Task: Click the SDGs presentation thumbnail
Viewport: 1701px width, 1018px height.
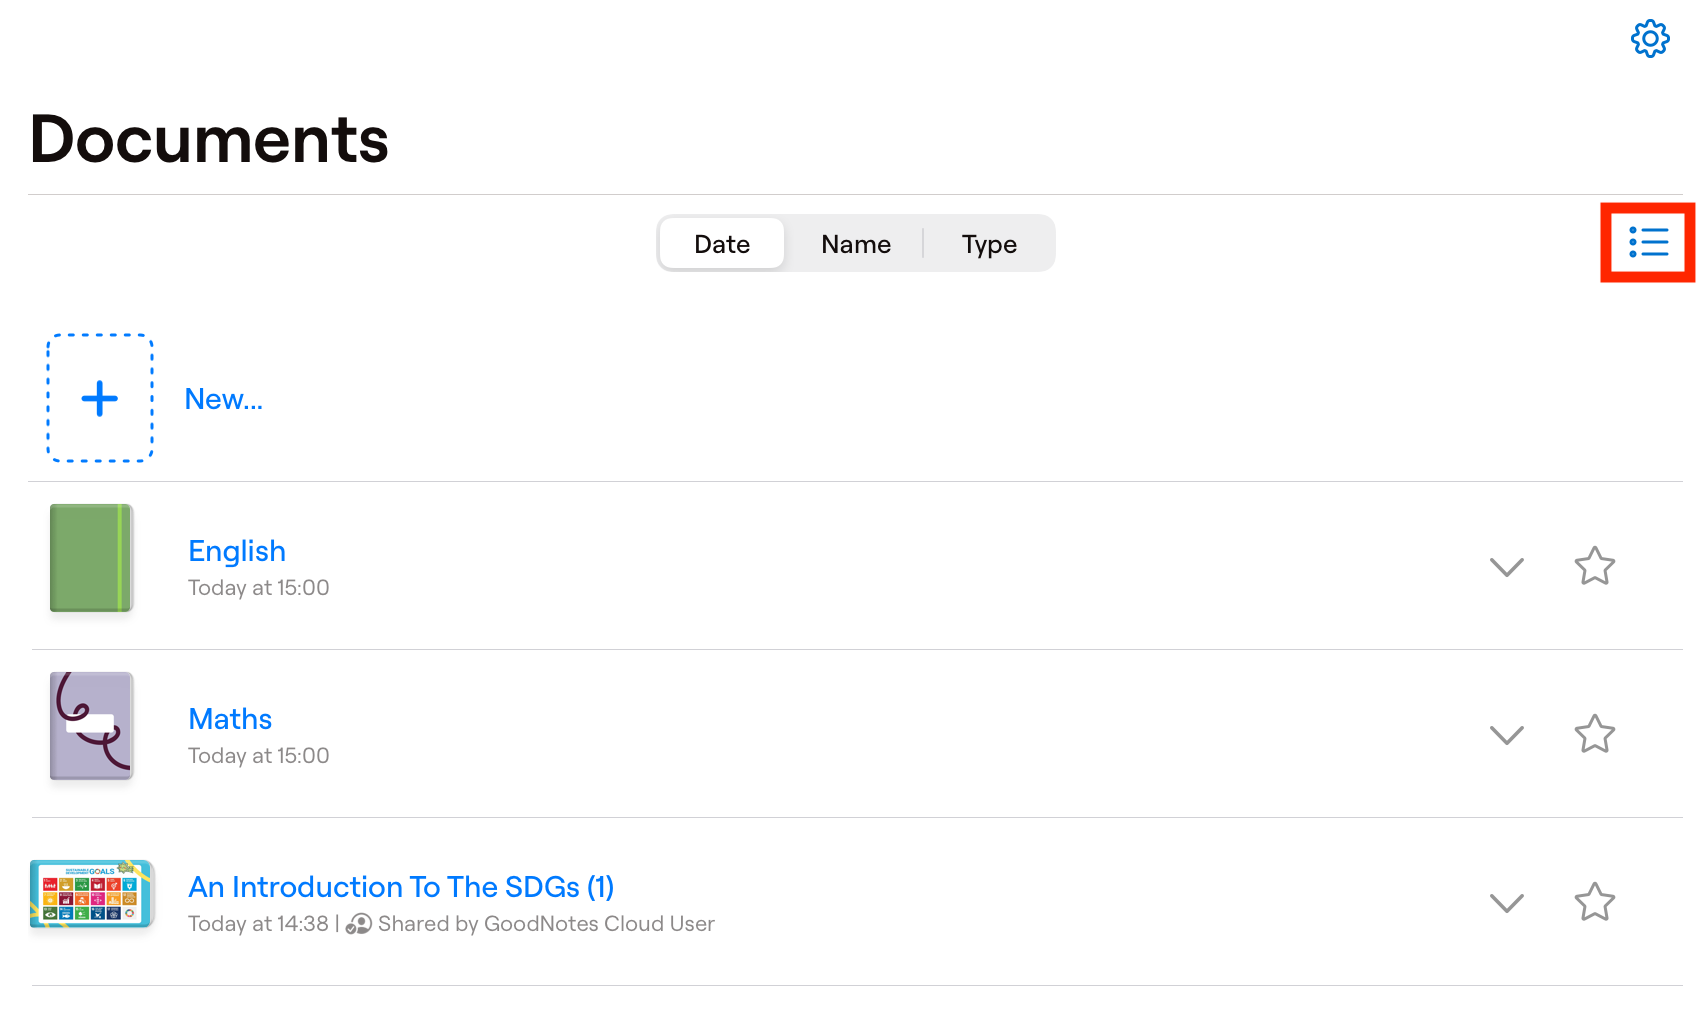Action: point(91,893)
